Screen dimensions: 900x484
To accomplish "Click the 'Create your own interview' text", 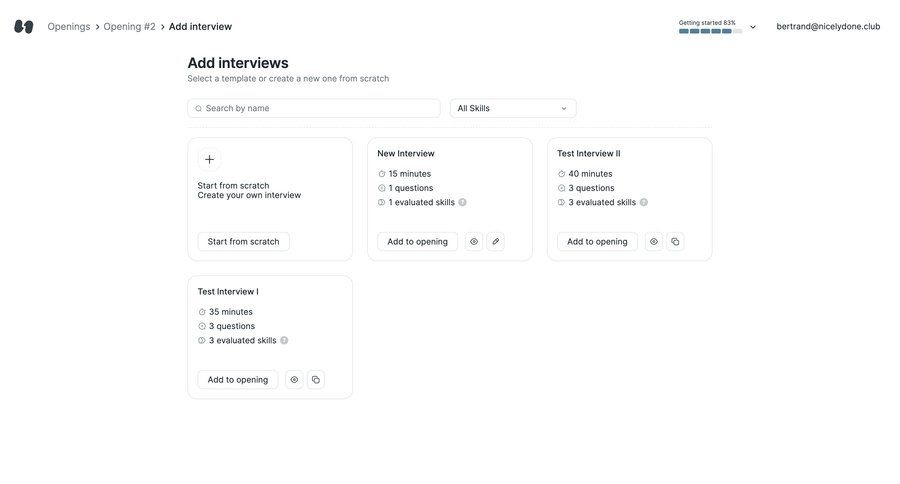I will click(x=249, y=195).
